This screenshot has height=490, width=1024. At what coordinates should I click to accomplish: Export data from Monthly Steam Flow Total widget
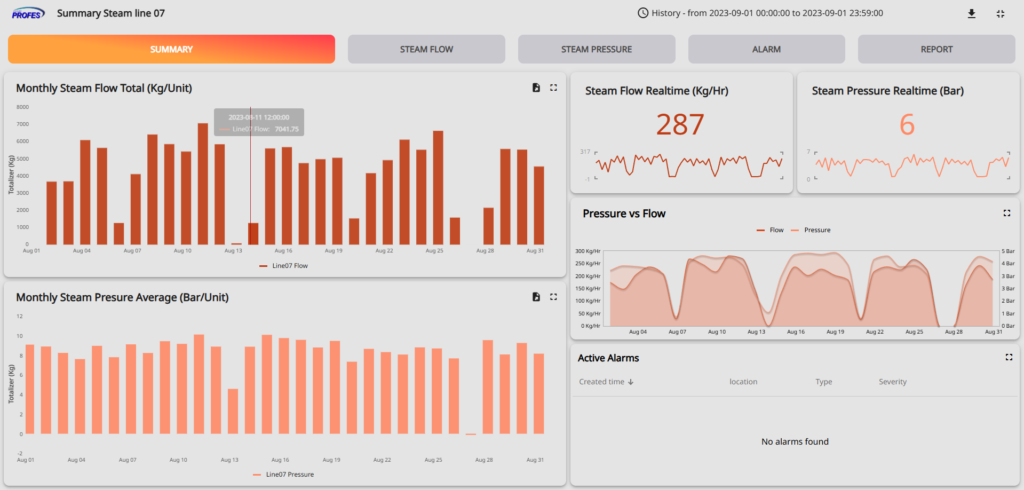(x=536, y=88)
